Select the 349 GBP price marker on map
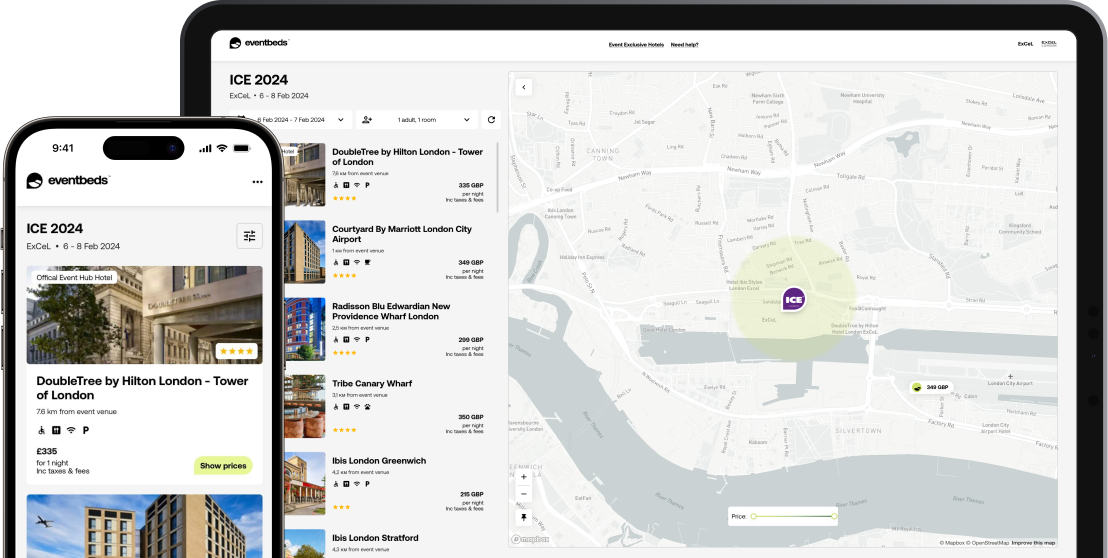The width and height of the screenshot is (1108, 558). pyautogui.click(x=930, y=387)
